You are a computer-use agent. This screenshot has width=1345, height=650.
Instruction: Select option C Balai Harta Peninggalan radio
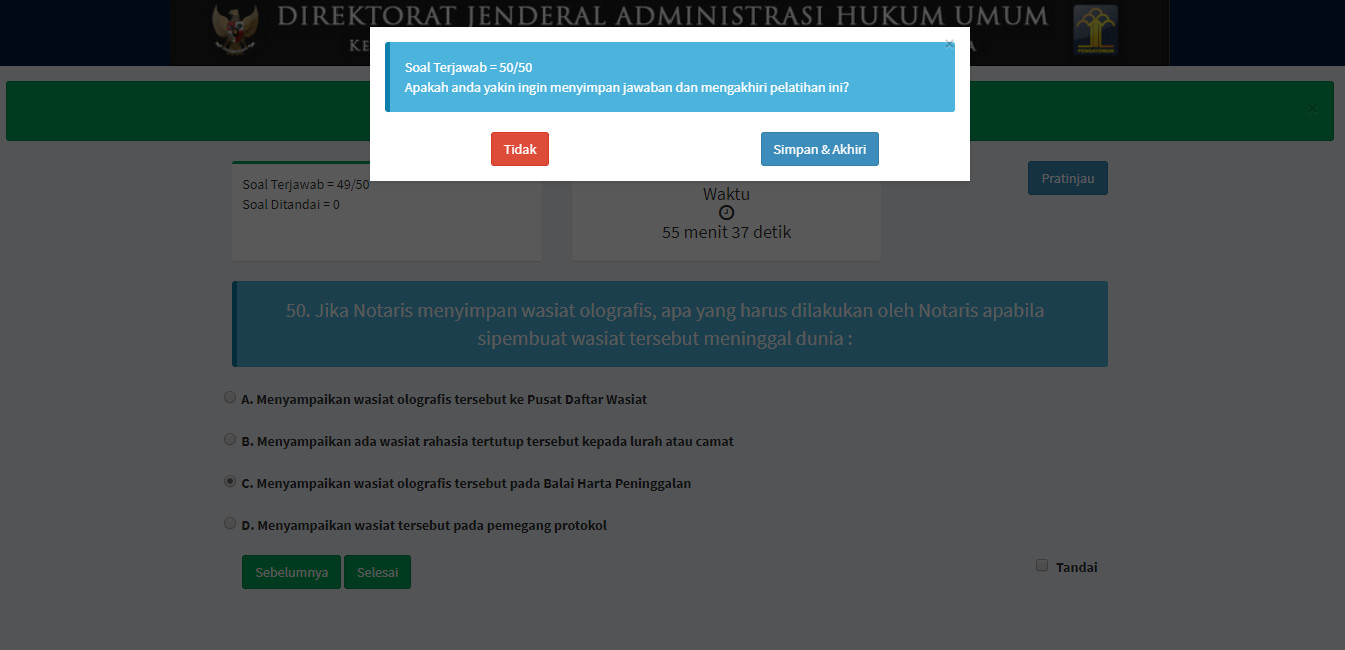click(x=230, y=482)
